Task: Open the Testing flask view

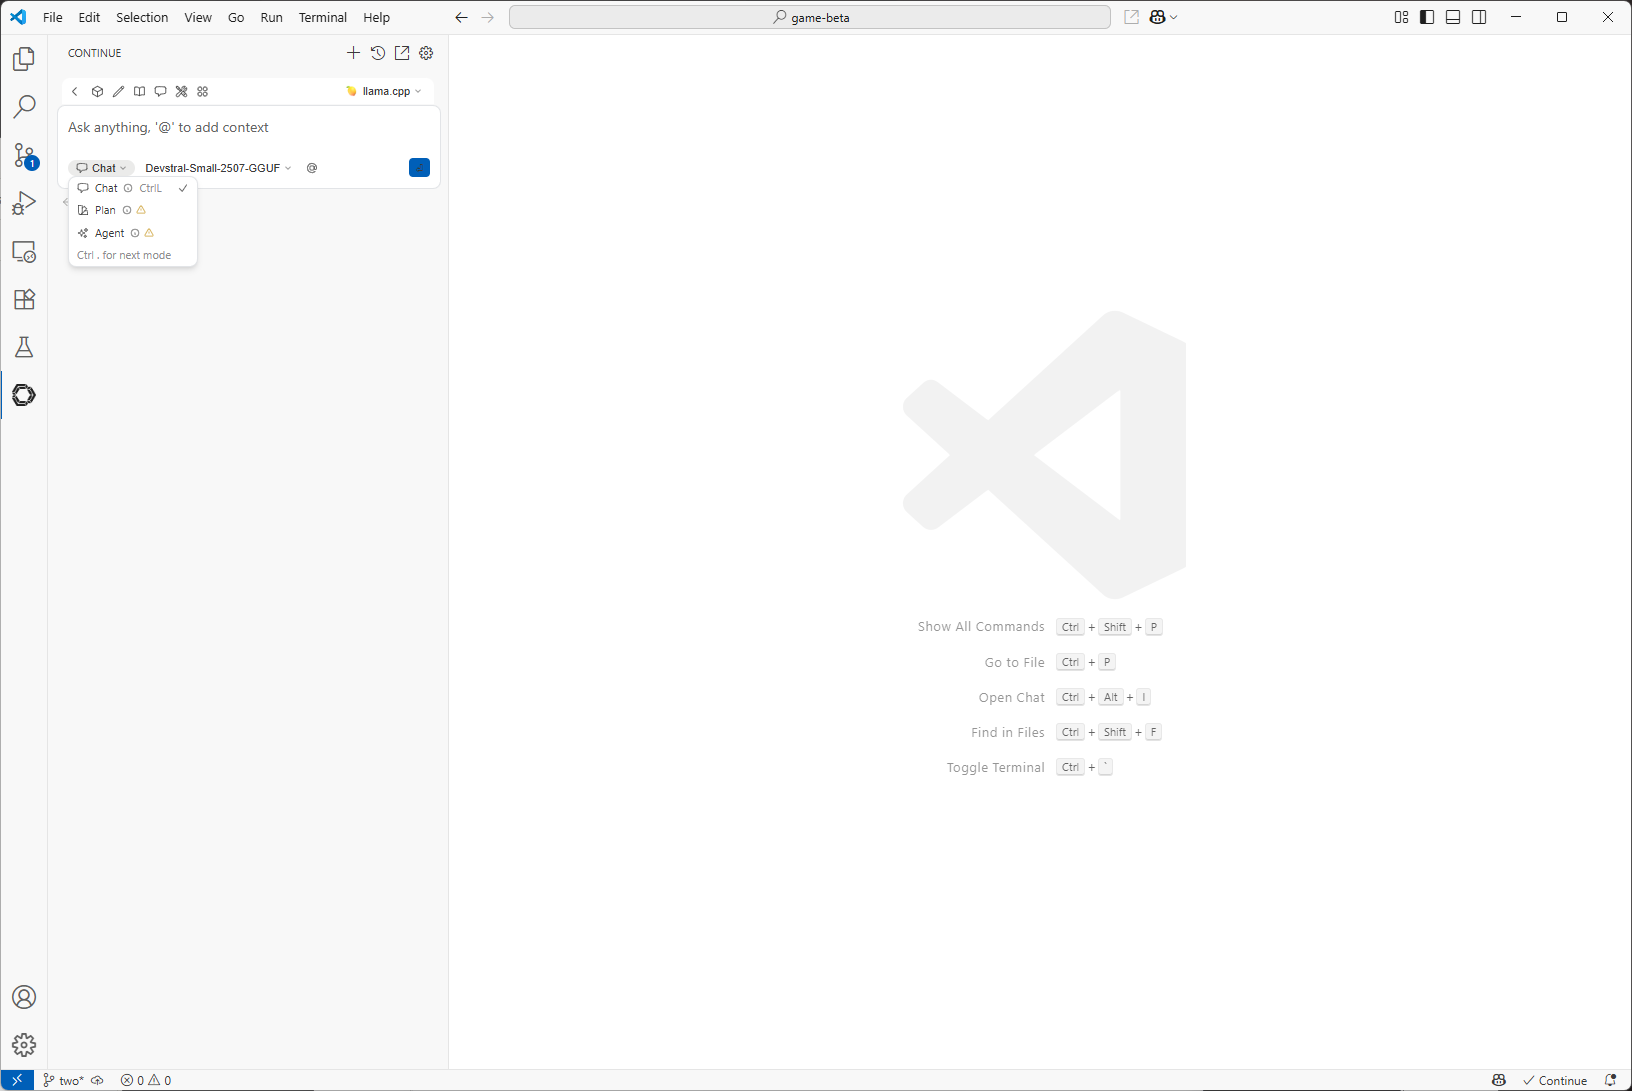Action: click(x=24, y=347)
